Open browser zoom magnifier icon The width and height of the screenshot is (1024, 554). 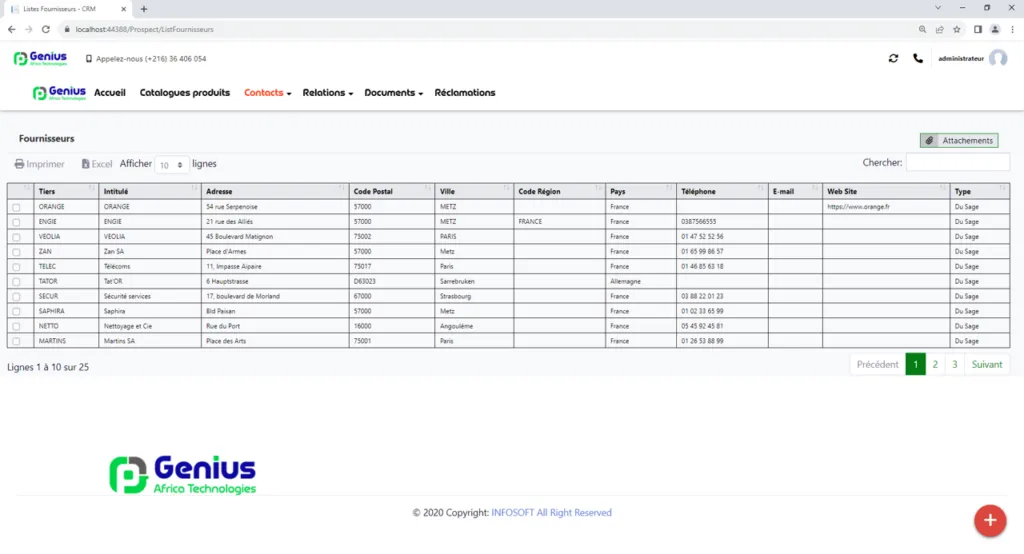click(x=922, y=29)
